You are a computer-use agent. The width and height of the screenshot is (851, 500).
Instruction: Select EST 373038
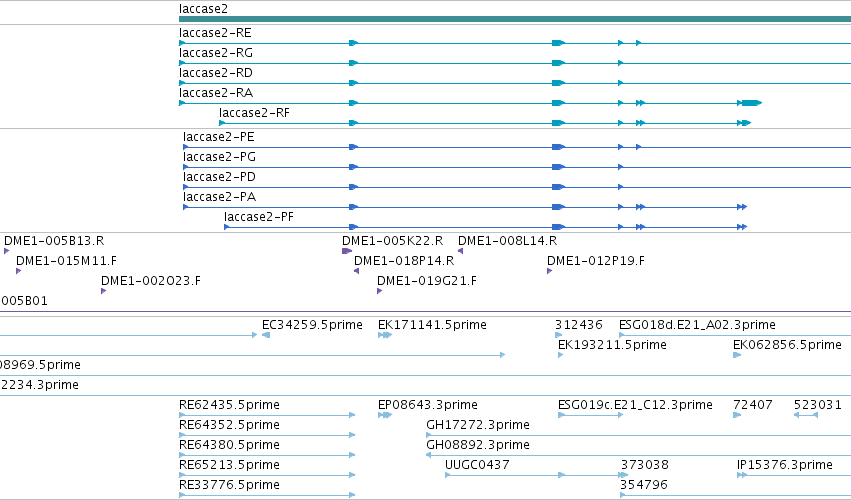click(645, 465)
